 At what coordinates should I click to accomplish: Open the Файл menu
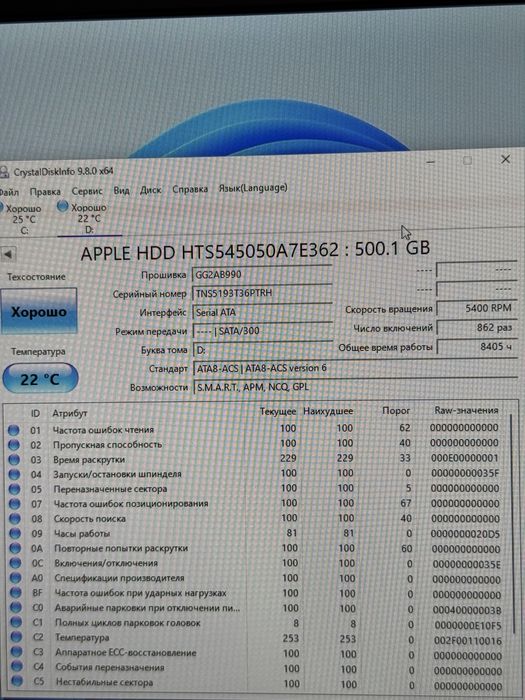pyautogui.click(x=9, y=192)
